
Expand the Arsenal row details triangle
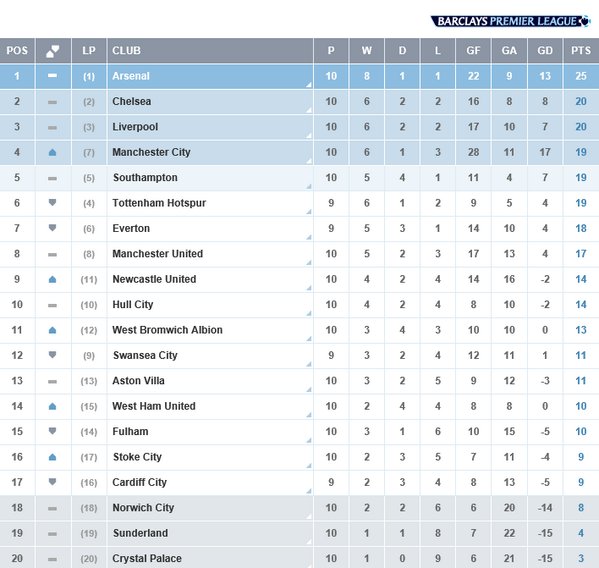[x=309, y=85]
